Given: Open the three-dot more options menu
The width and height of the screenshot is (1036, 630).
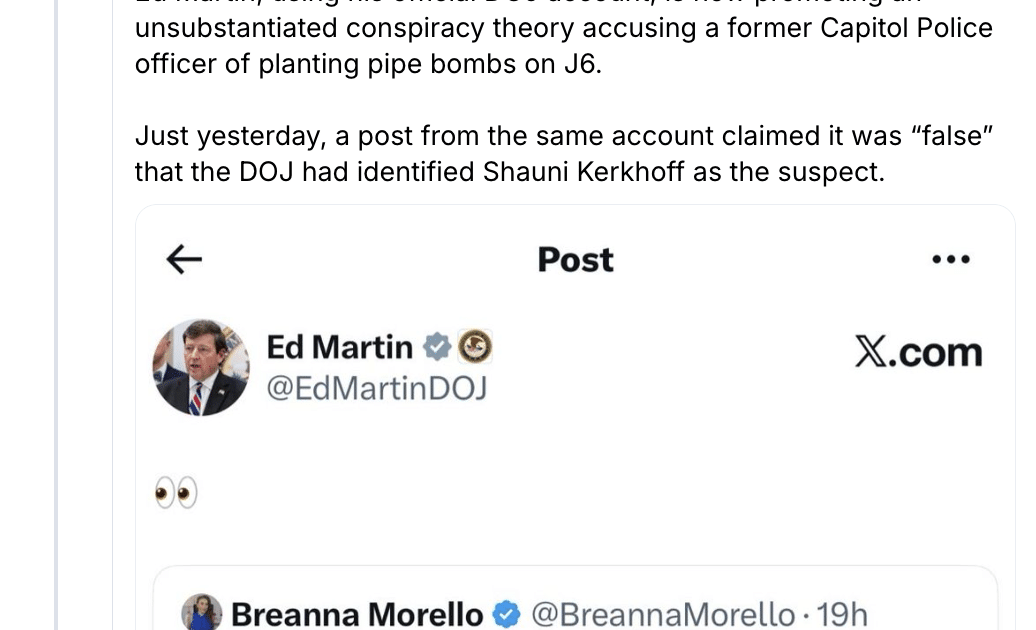Looking at the screenshot, I should [950, 260].
